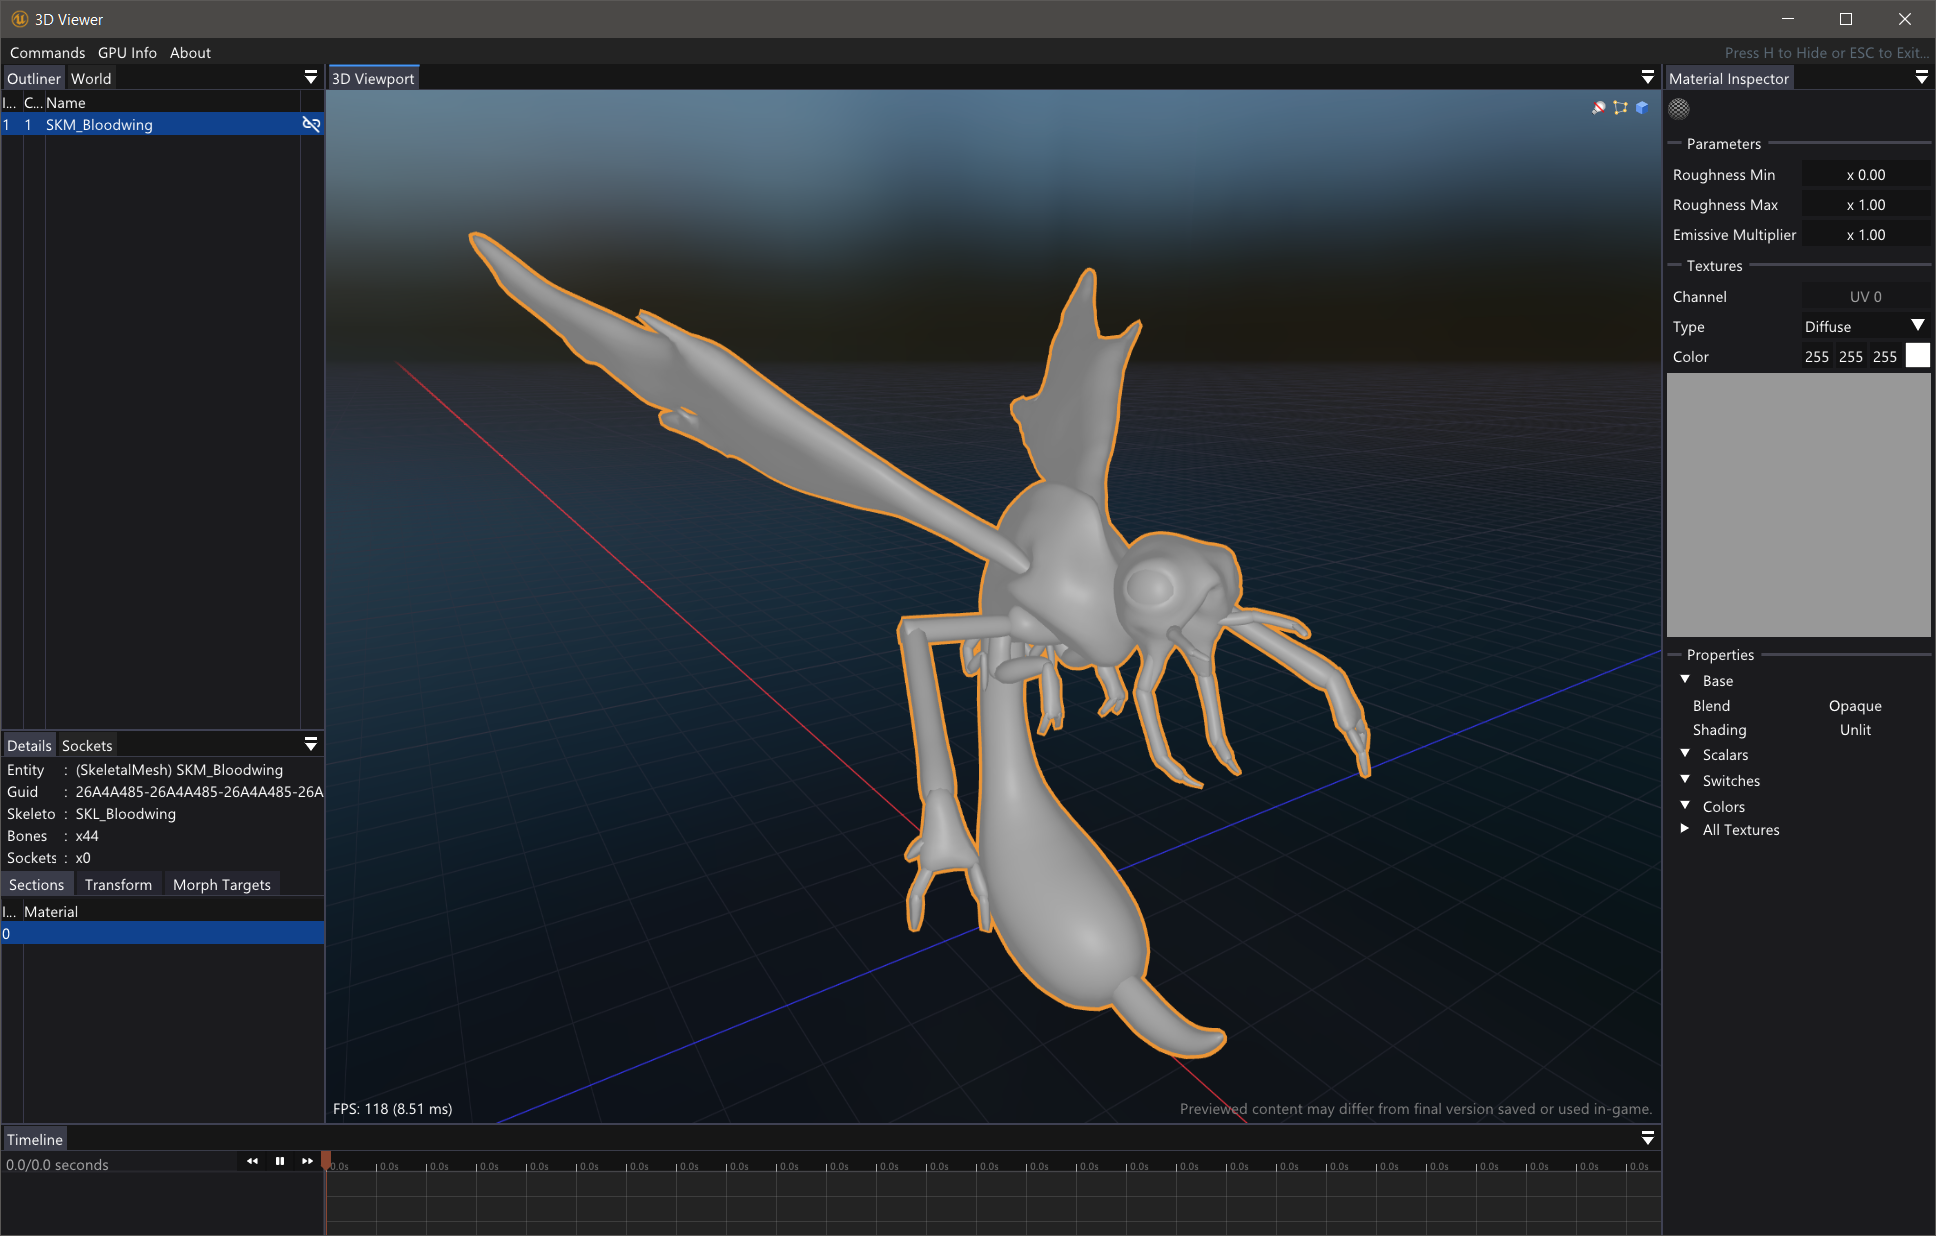Collapse the Scalars section
This screenshot has height=1236, width=1936.
pyautogui.click(x=1685, y=753)
